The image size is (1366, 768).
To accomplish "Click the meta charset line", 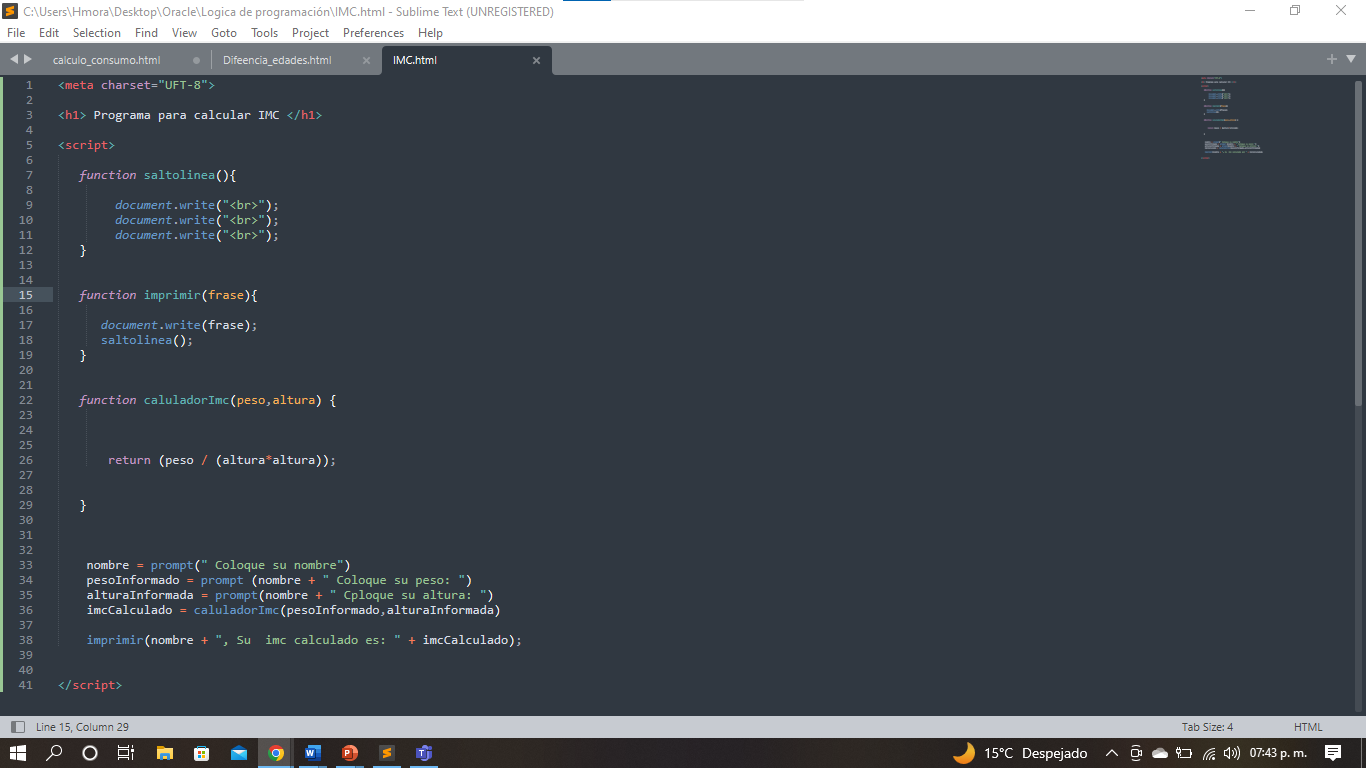I will [x=136, y=85].
